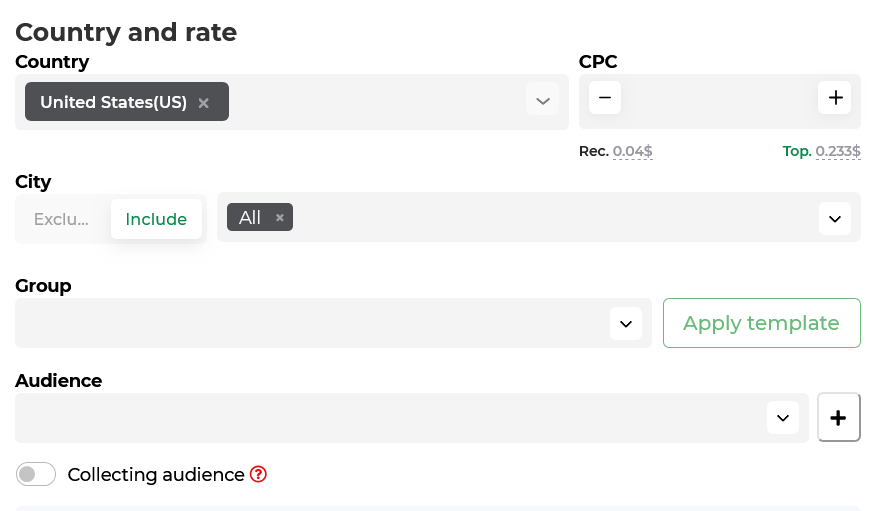Click the Group selection field

coord(310,323)
